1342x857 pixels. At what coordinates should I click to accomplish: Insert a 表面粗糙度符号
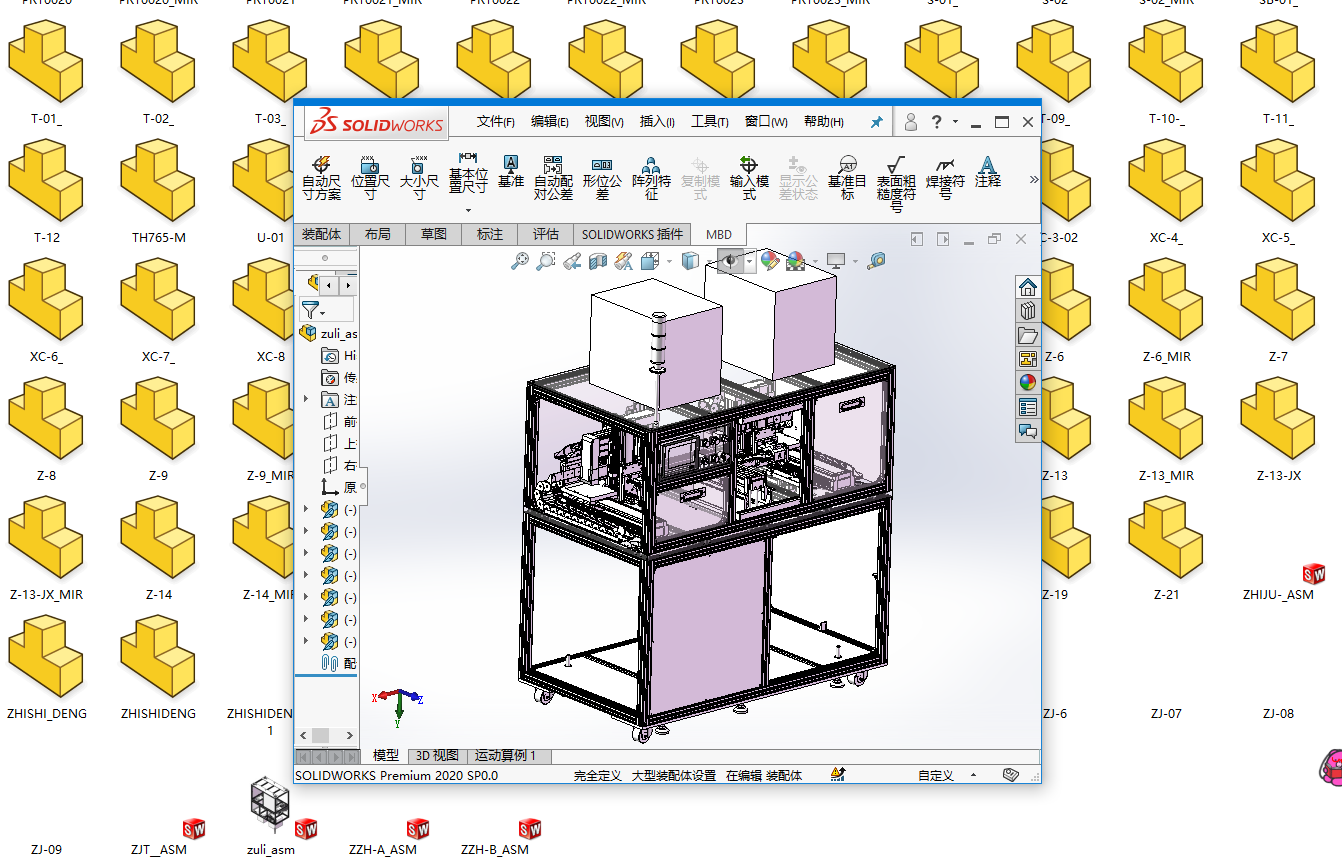click(x=896, y=184)
